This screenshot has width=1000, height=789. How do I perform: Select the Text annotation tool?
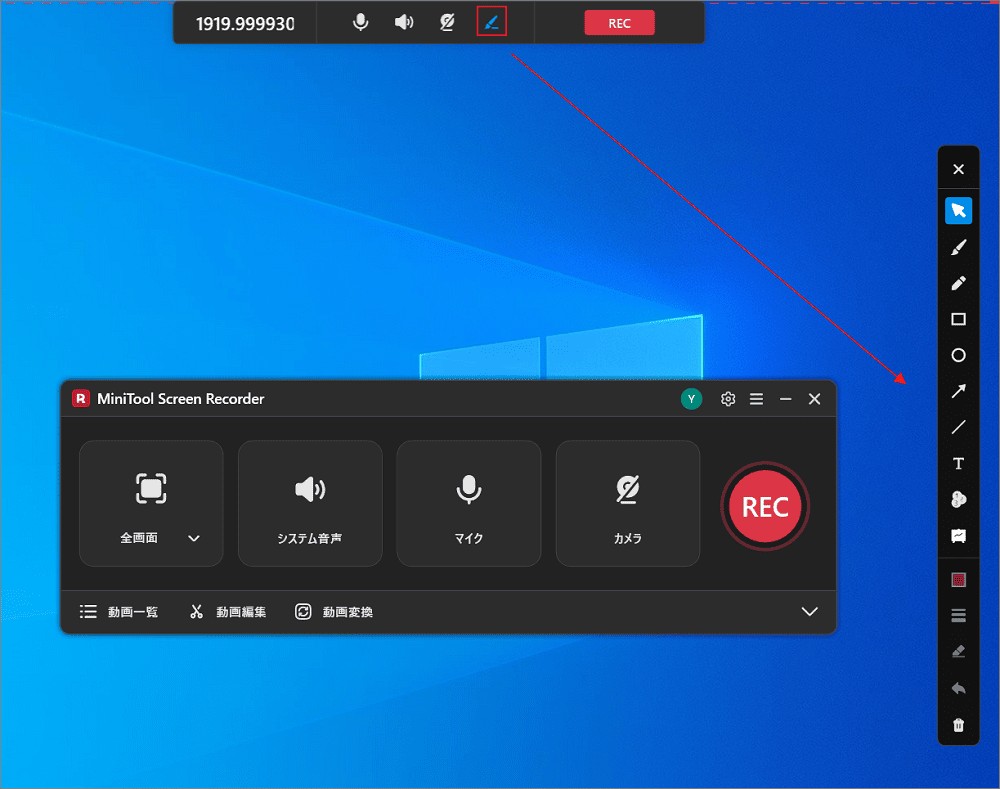tap(958, 463)
